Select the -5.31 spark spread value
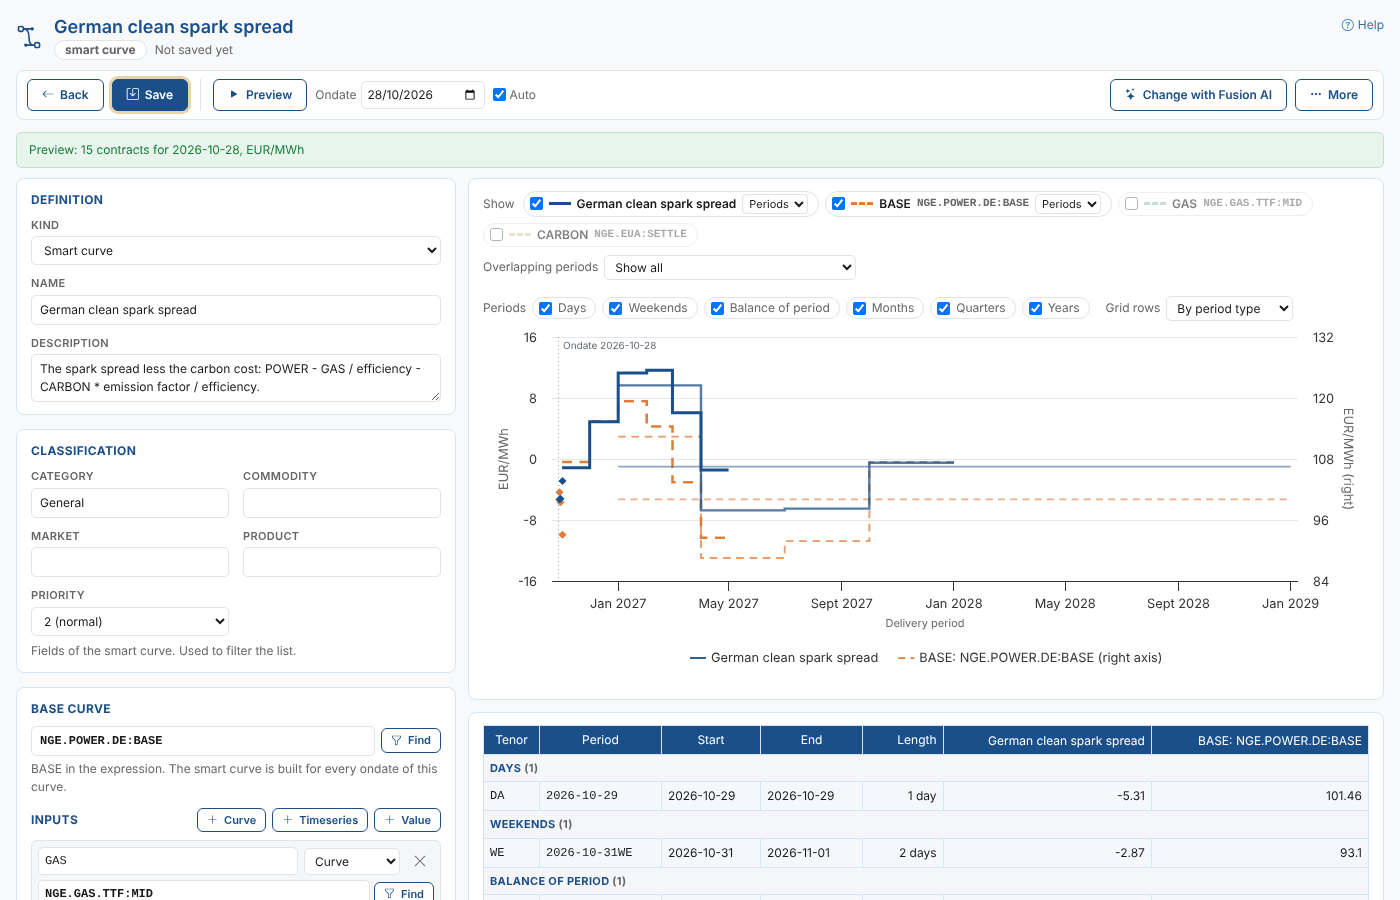This screenshot has height=900, width=1400. pos(1047,796)
